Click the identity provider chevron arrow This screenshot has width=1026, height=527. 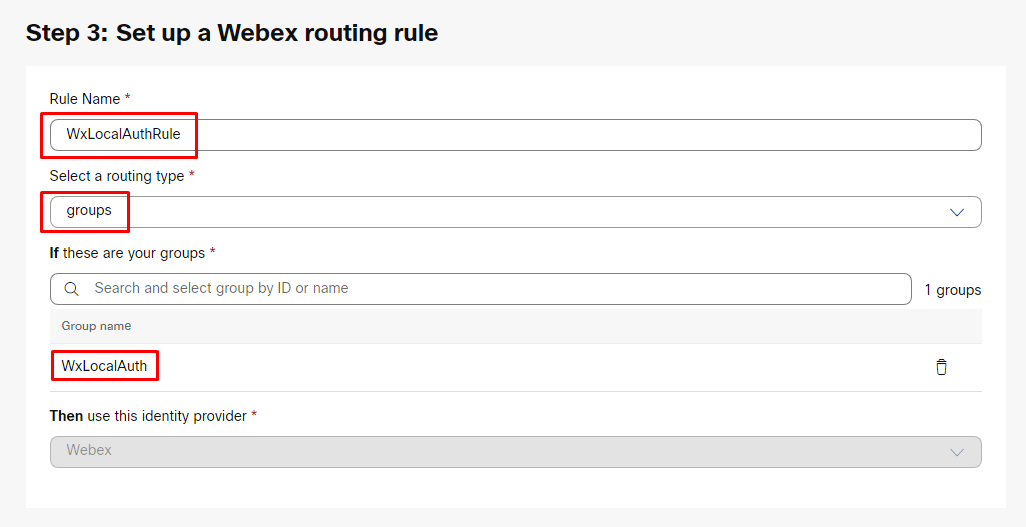coord(956,452)
